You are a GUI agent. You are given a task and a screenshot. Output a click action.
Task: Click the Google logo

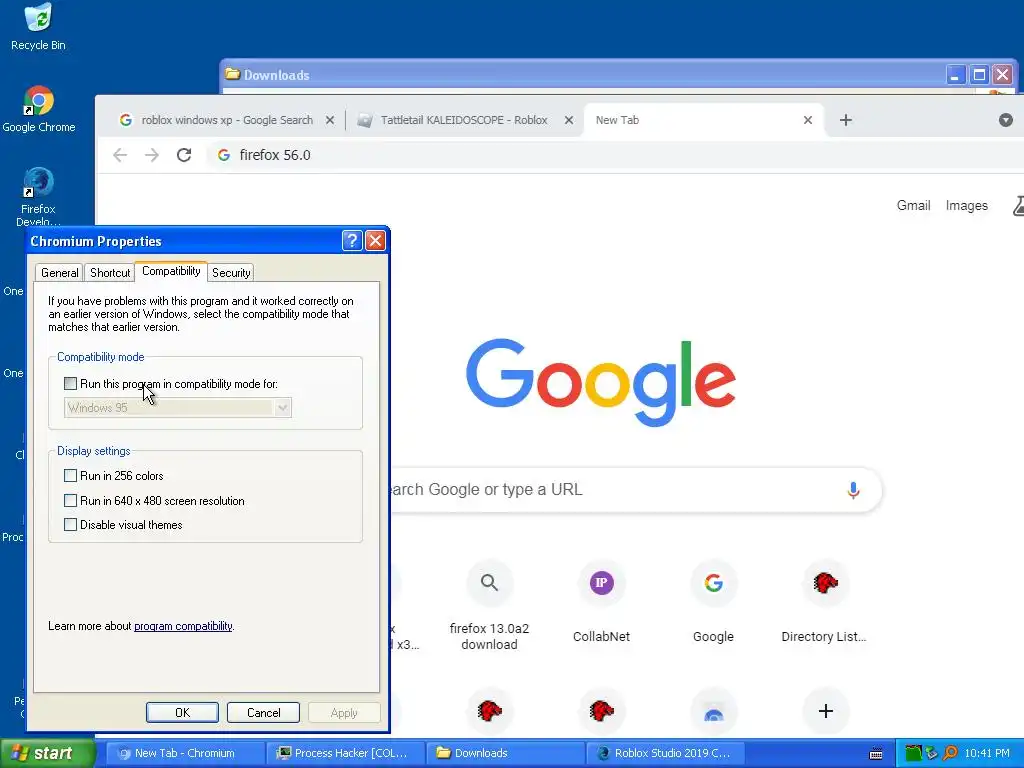click(601, 382)
